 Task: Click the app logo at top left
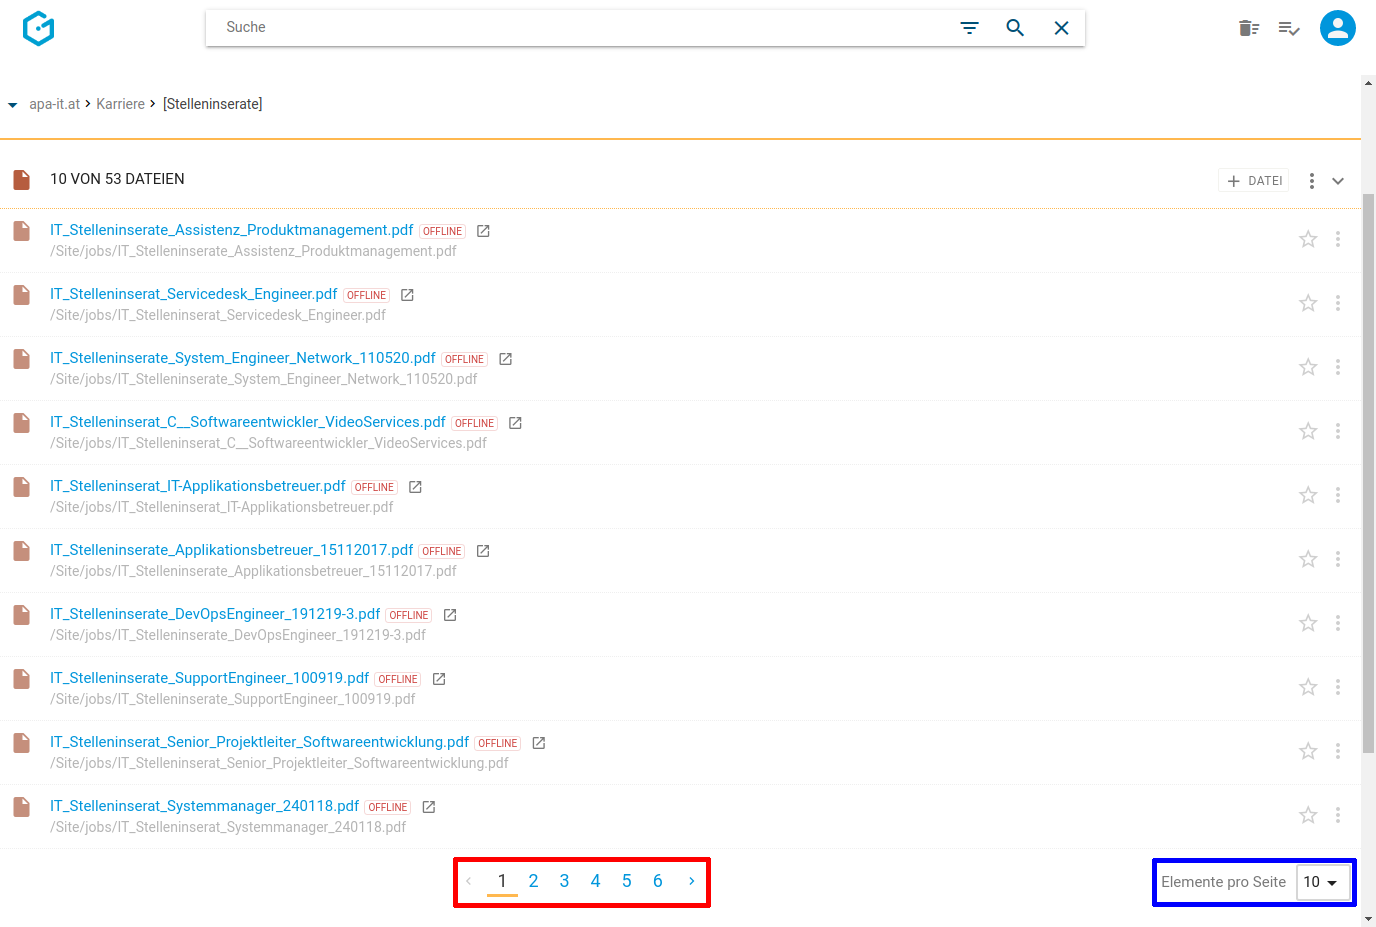(x=38, y=28)
